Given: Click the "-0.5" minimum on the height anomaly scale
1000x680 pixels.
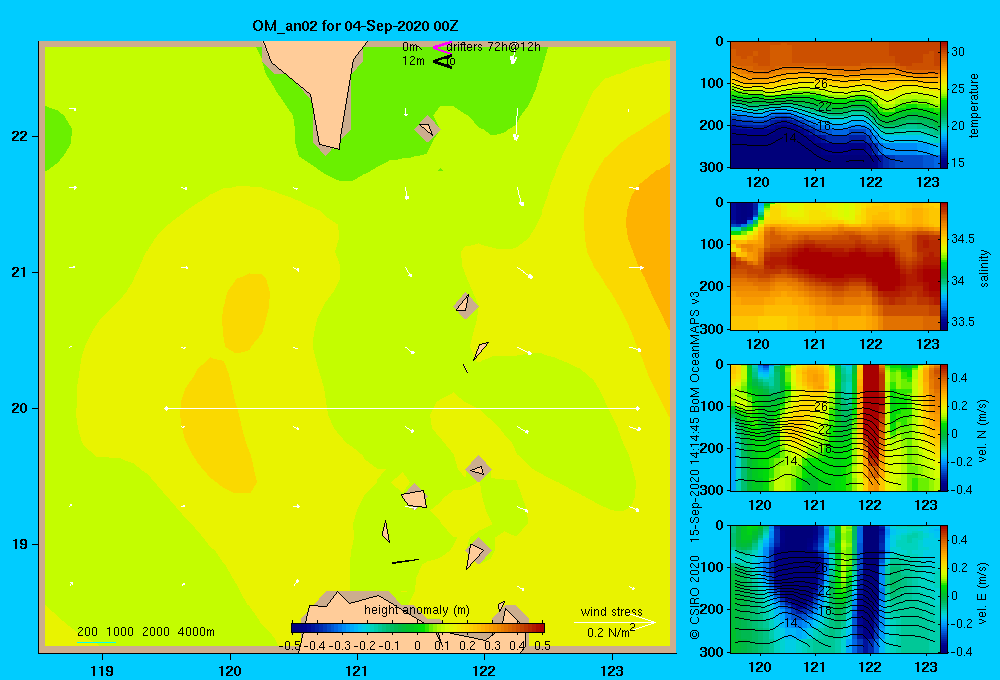Looking at the screenshot, I should (x=290, y=646).
